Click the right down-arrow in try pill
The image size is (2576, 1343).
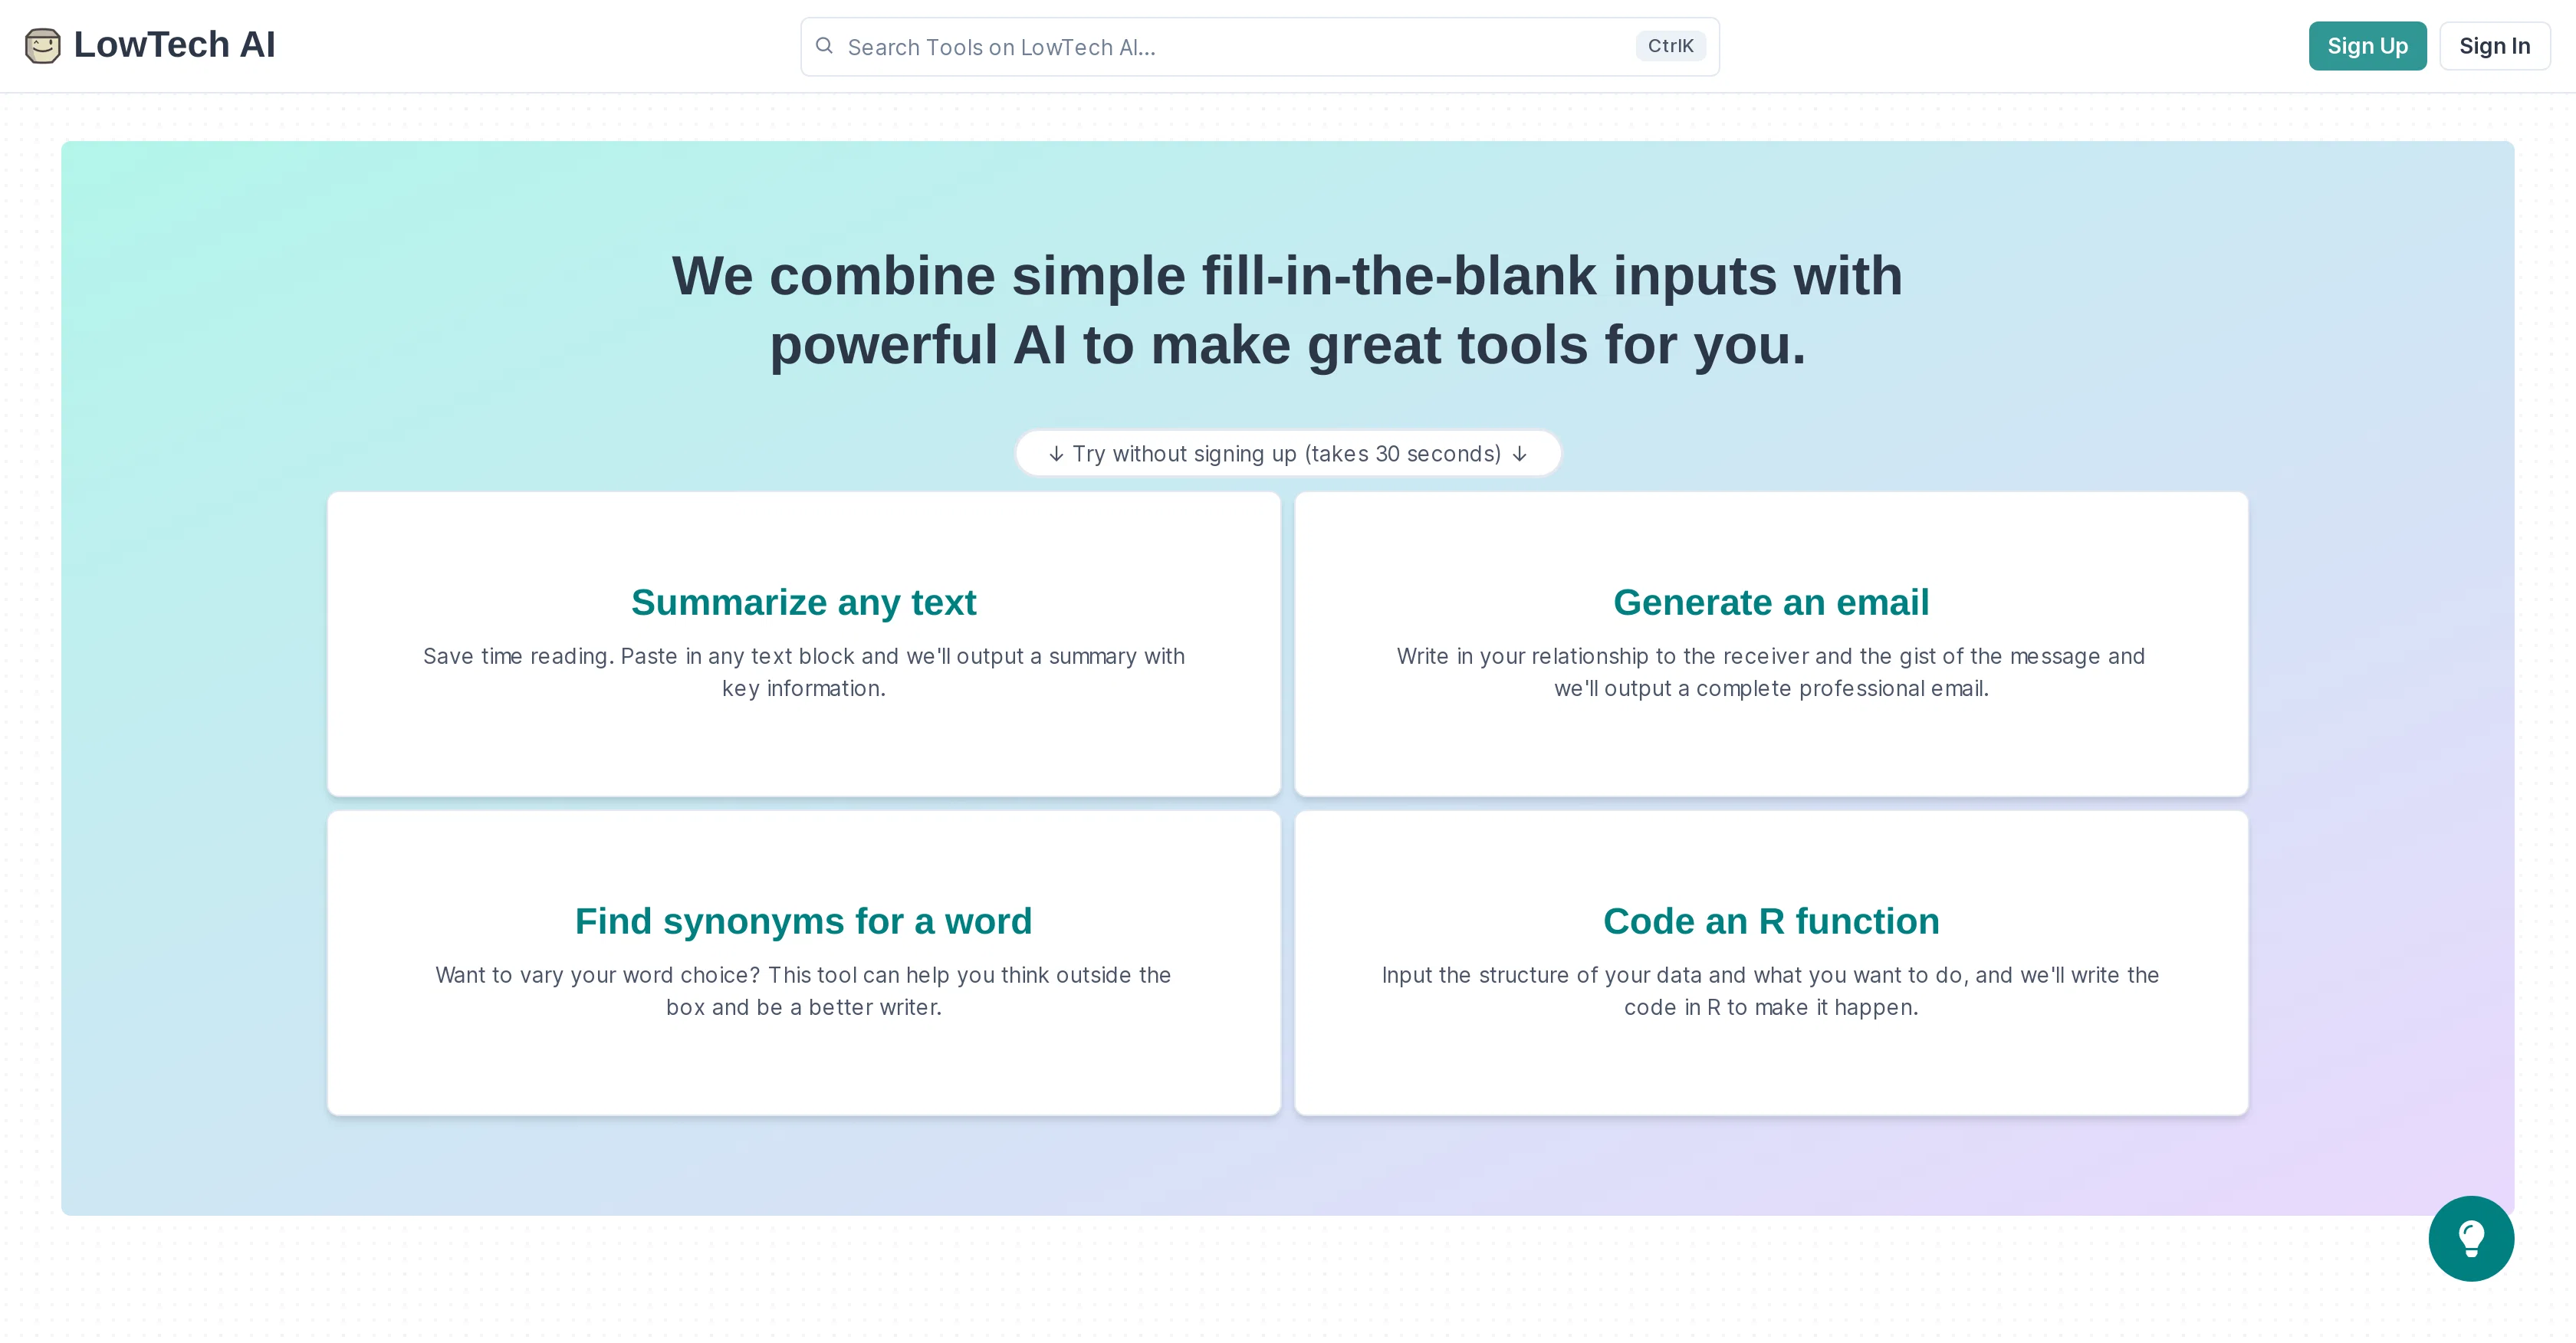(x=1520, y=454)
